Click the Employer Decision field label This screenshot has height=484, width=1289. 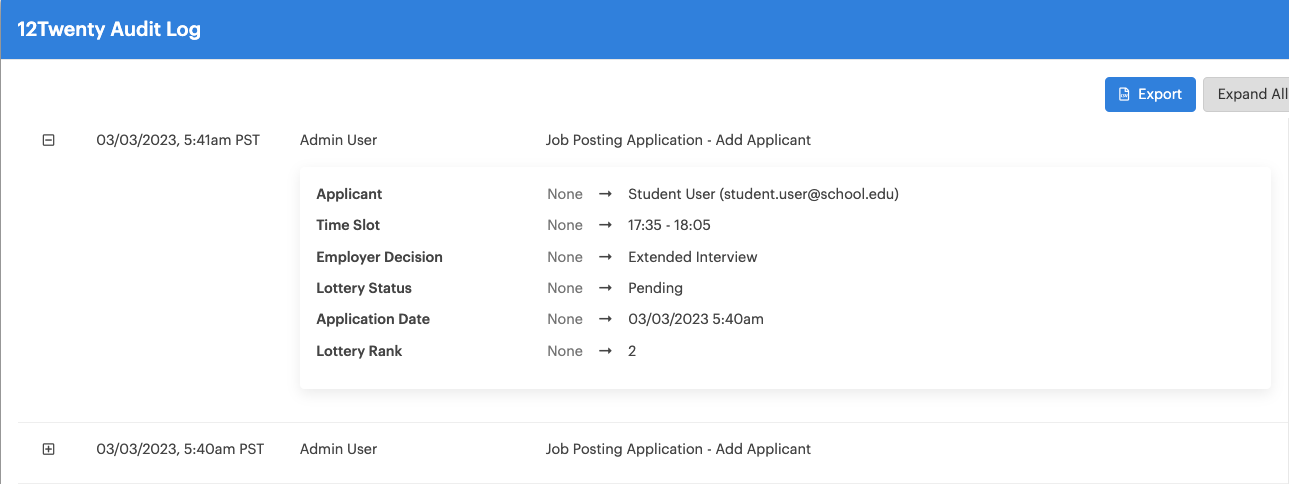(x=379, y=257)
